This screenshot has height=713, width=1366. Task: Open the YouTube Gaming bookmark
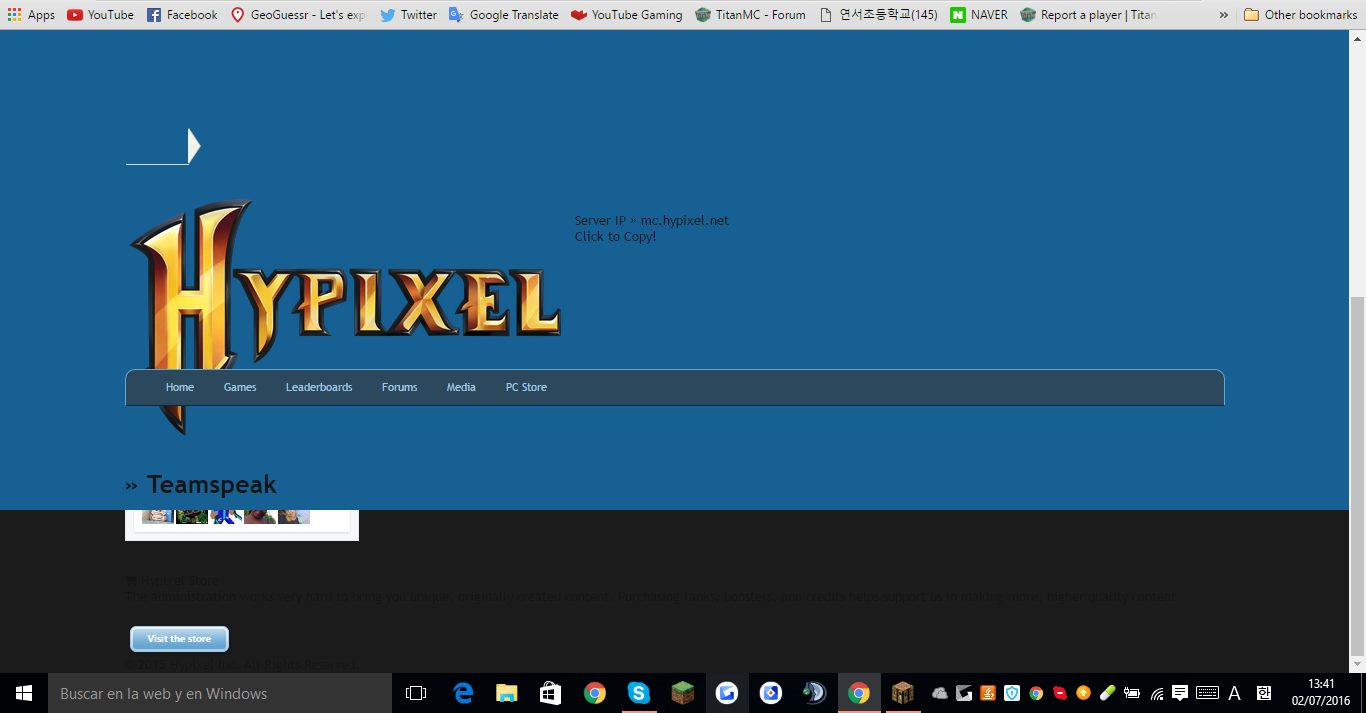pyautogui.click(x=627, y=15)
